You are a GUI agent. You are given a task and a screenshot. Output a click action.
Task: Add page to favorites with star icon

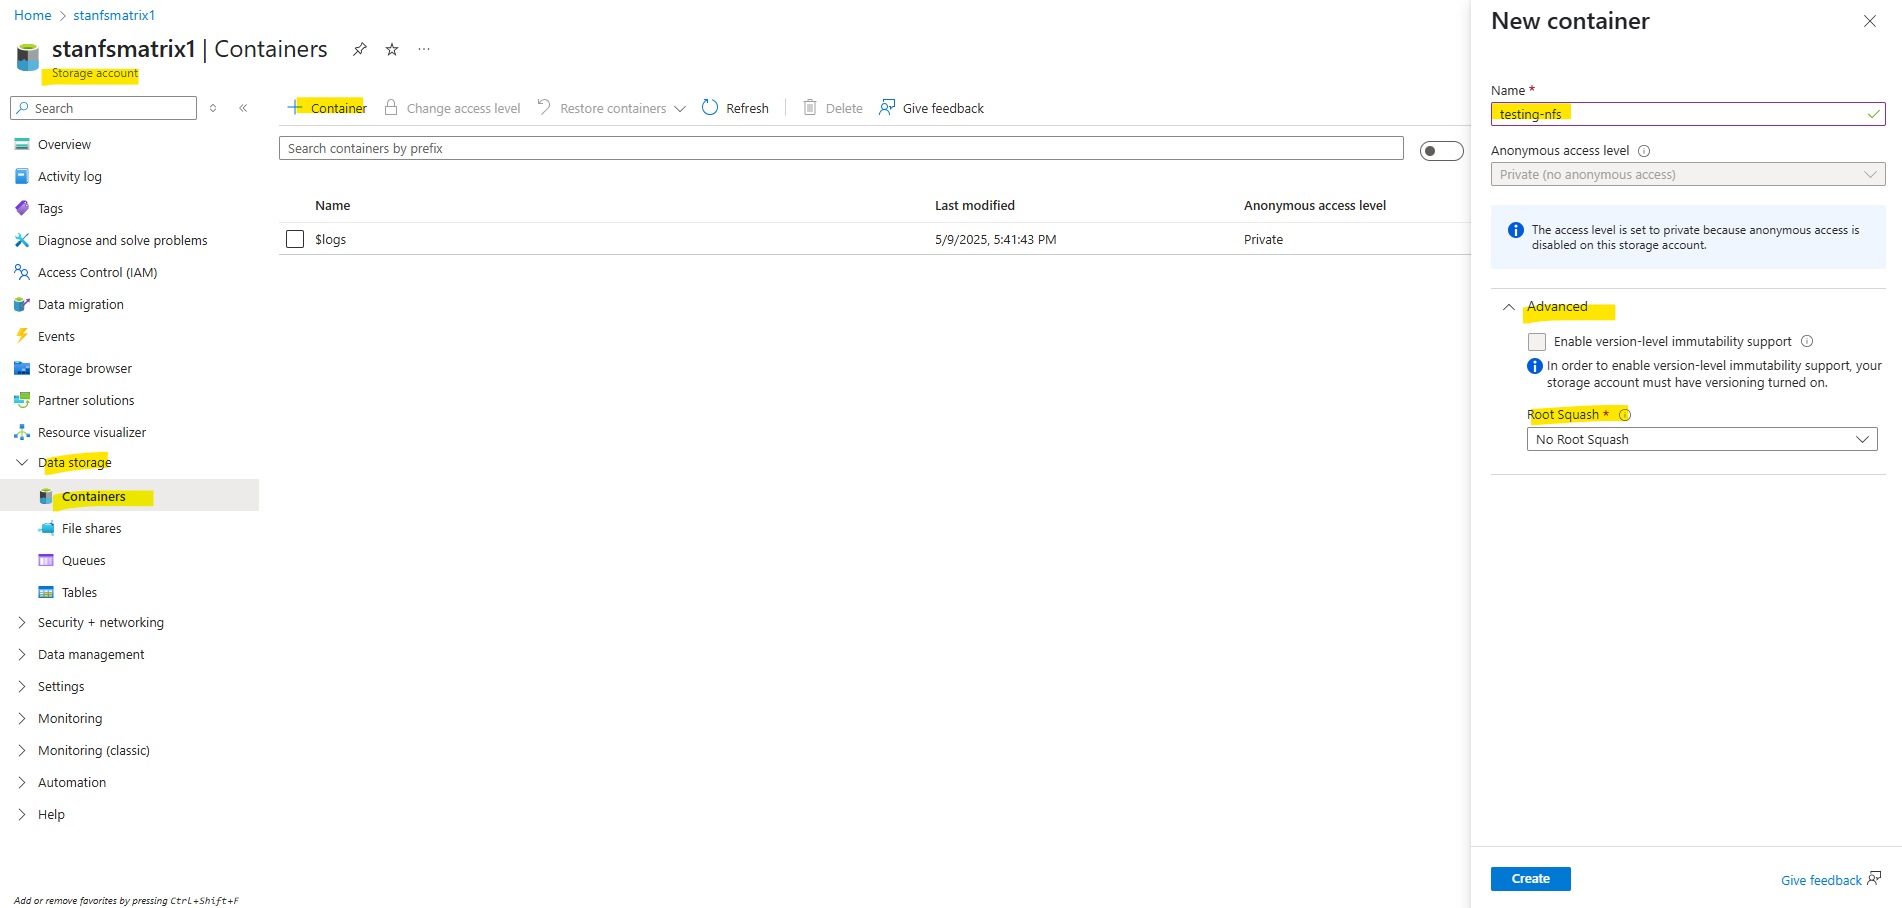point(392,49)
